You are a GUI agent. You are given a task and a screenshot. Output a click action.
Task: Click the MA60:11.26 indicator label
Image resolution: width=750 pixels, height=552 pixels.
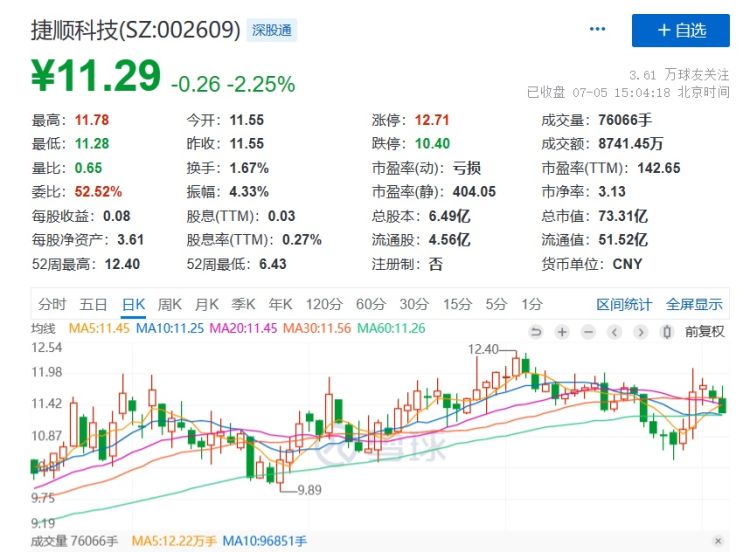(391, 329)
